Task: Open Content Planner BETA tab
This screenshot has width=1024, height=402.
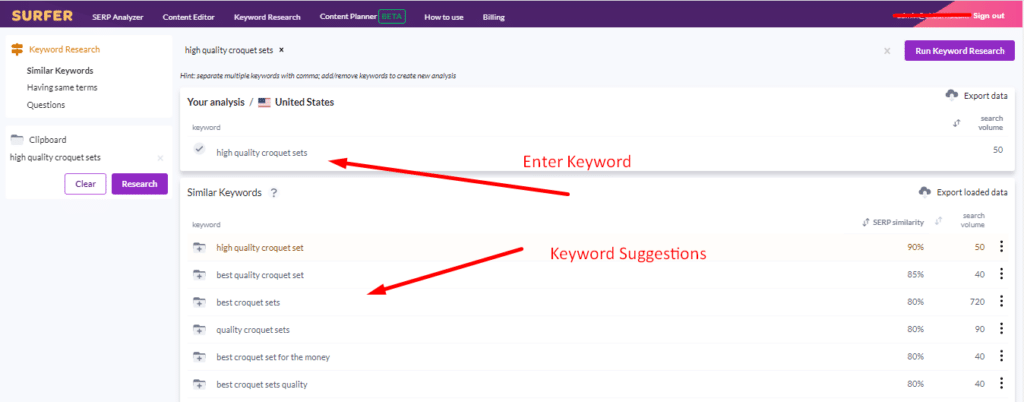Action: click(362, 17)
